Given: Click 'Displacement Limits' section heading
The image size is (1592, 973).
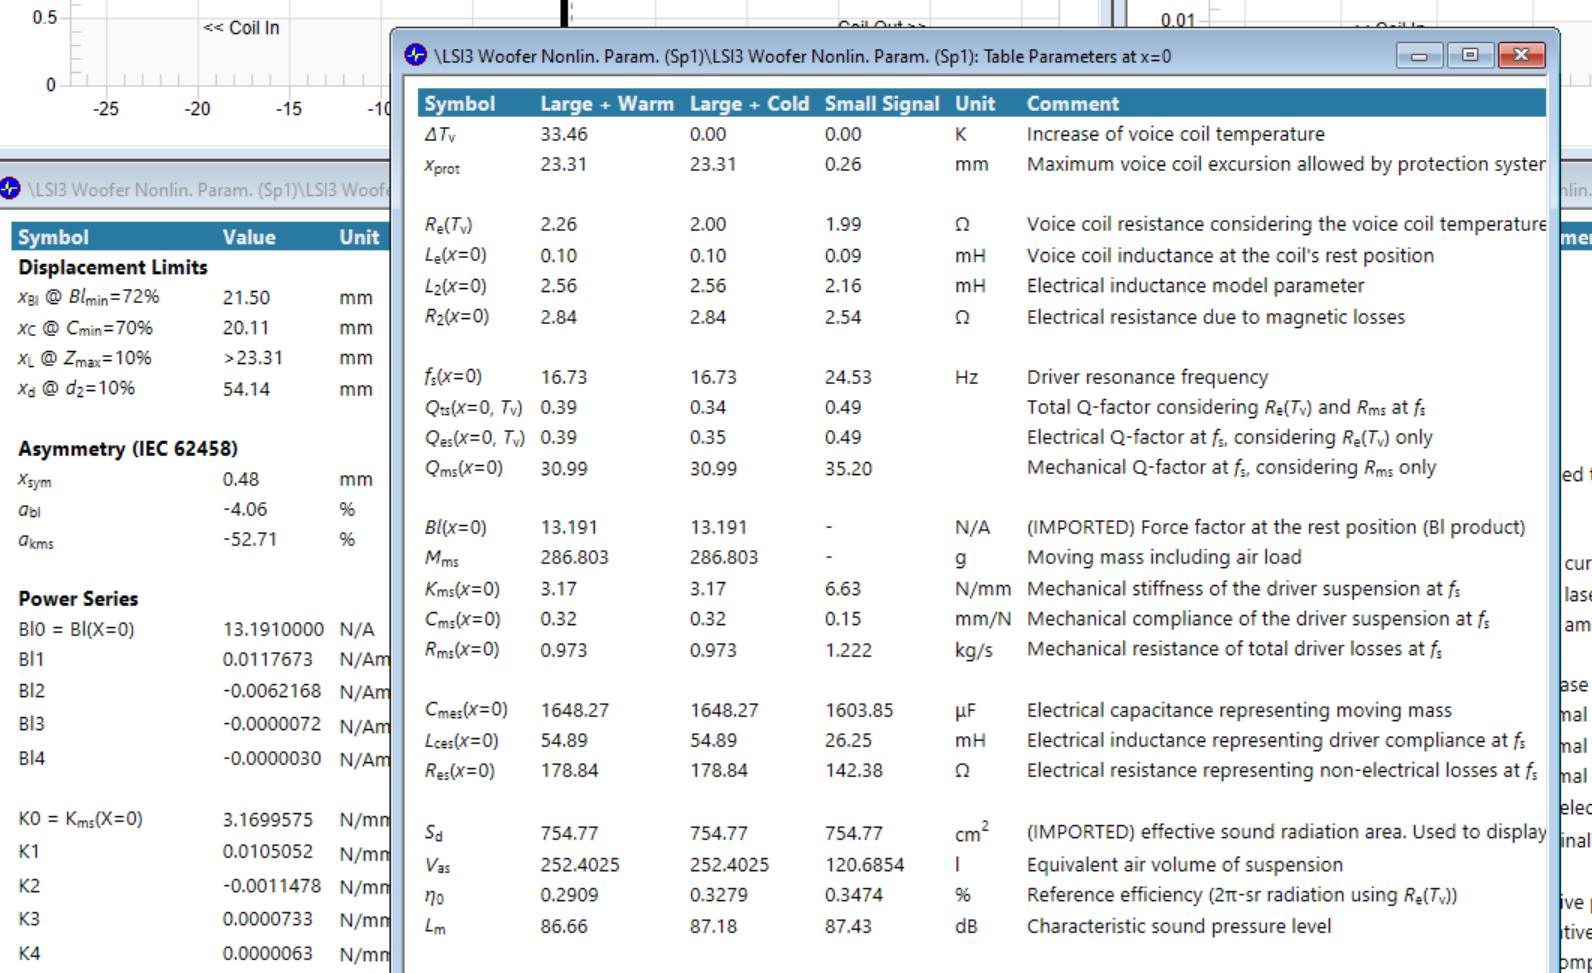Looking at the screenshot, I should pyautogui.click(x=113, y=268).
